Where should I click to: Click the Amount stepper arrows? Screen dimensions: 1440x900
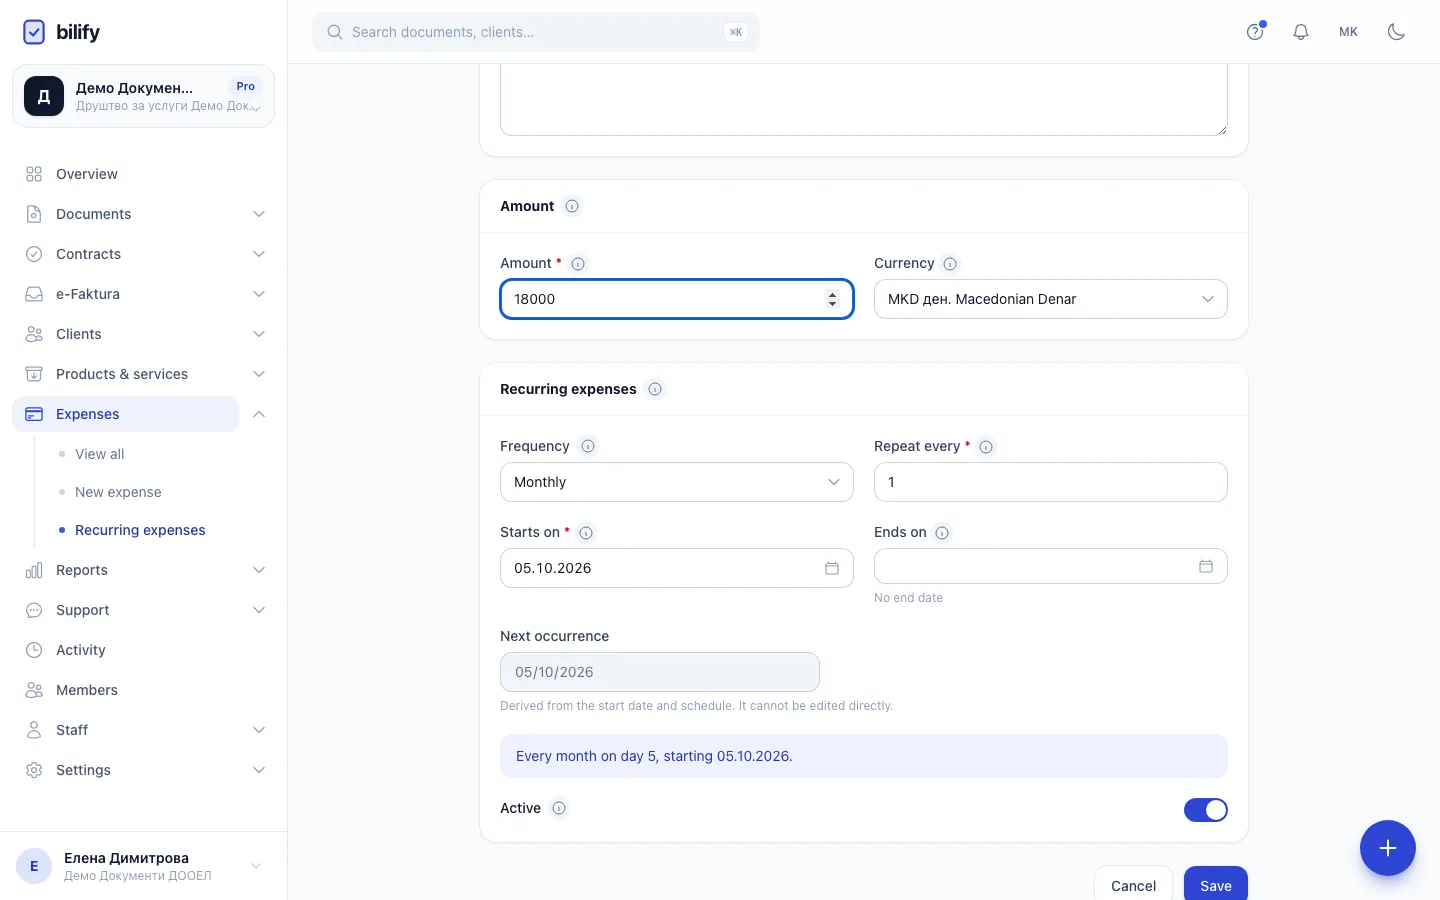(832, 299)
